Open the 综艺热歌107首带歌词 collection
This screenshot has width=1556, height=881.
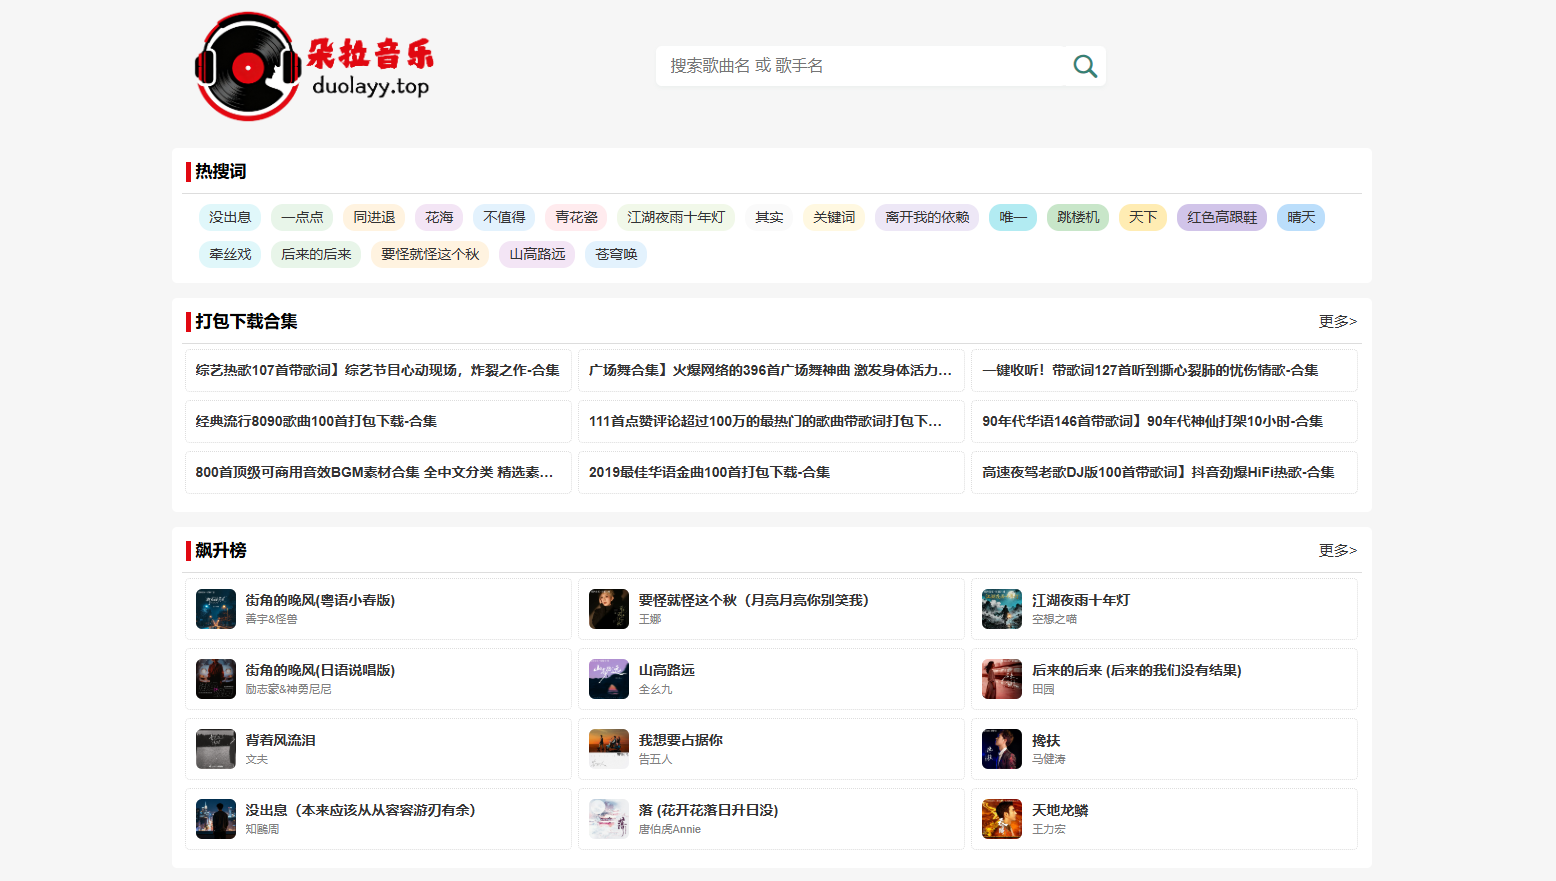(x=378, y=369)
